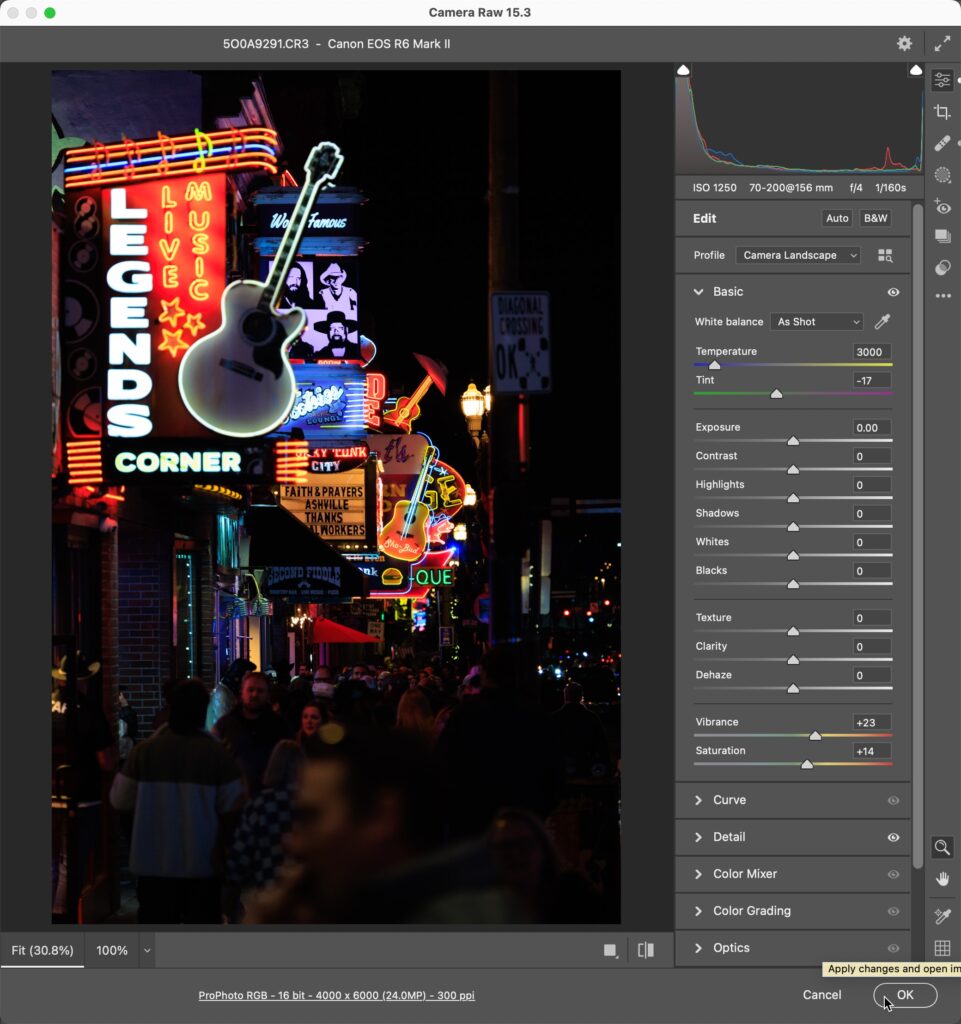Click the Auto adjustment button
The width and height of the screenshot is (961, 1024).
pos(837,218)
